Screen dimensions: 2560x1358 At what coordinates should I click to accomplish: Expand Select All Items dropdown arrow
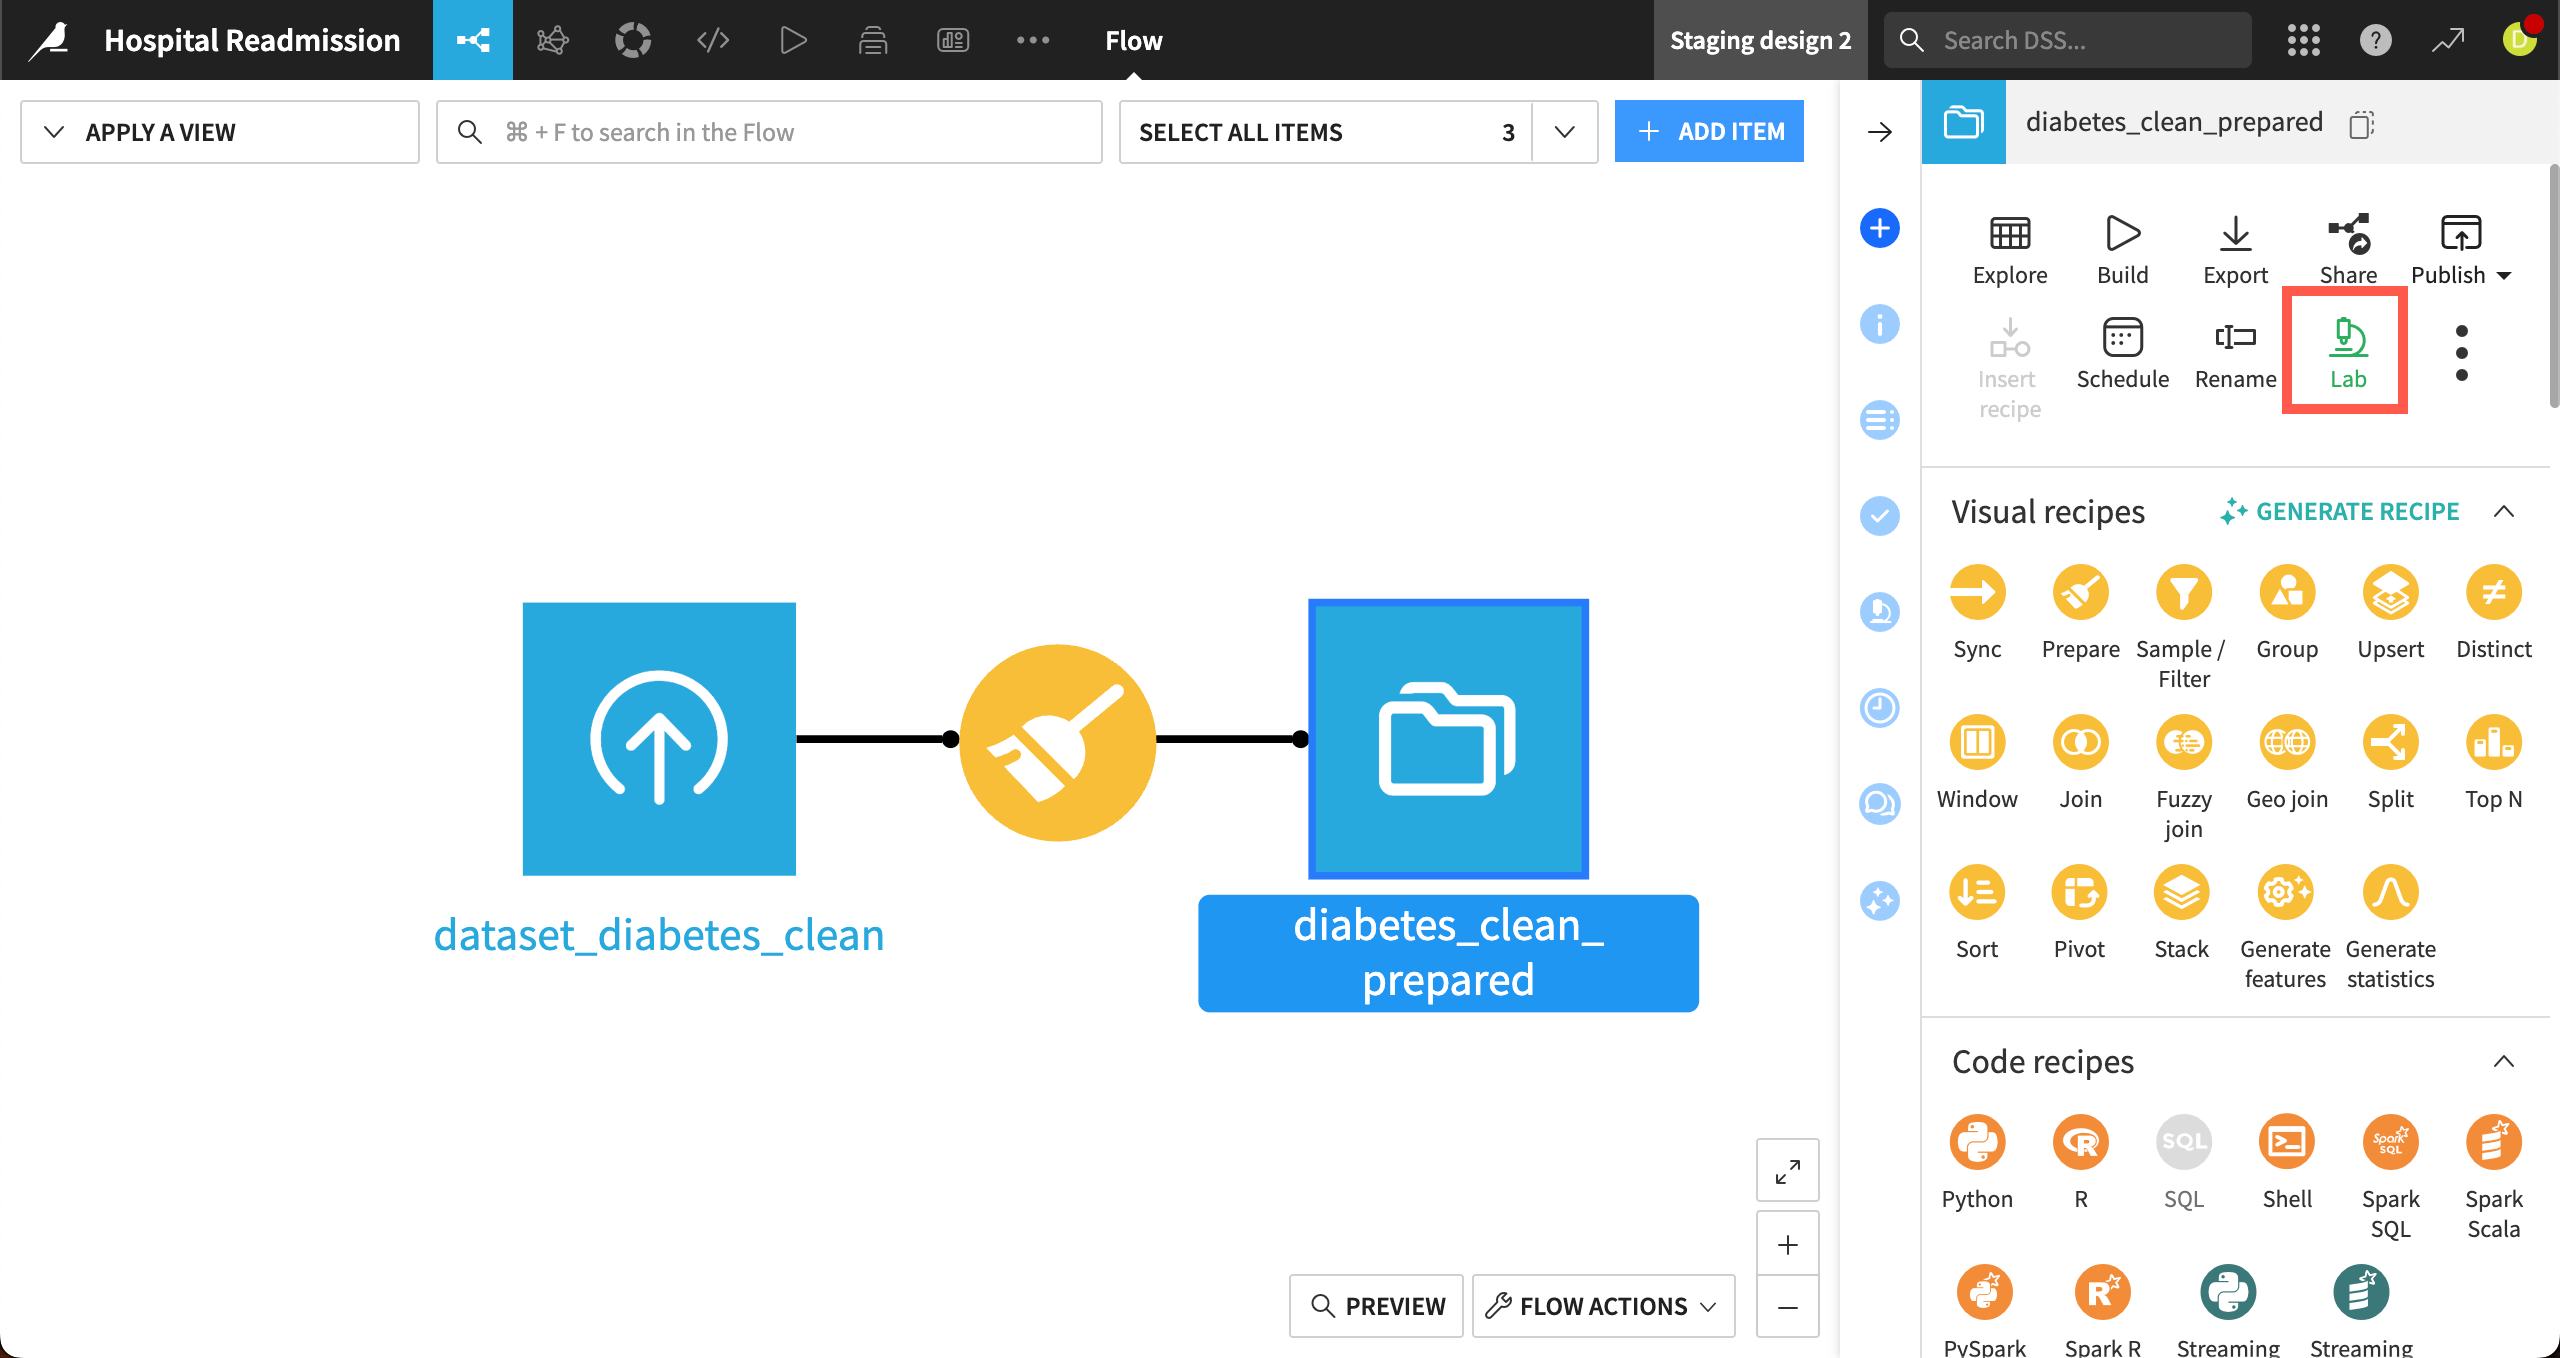(x=1564, y=132)
